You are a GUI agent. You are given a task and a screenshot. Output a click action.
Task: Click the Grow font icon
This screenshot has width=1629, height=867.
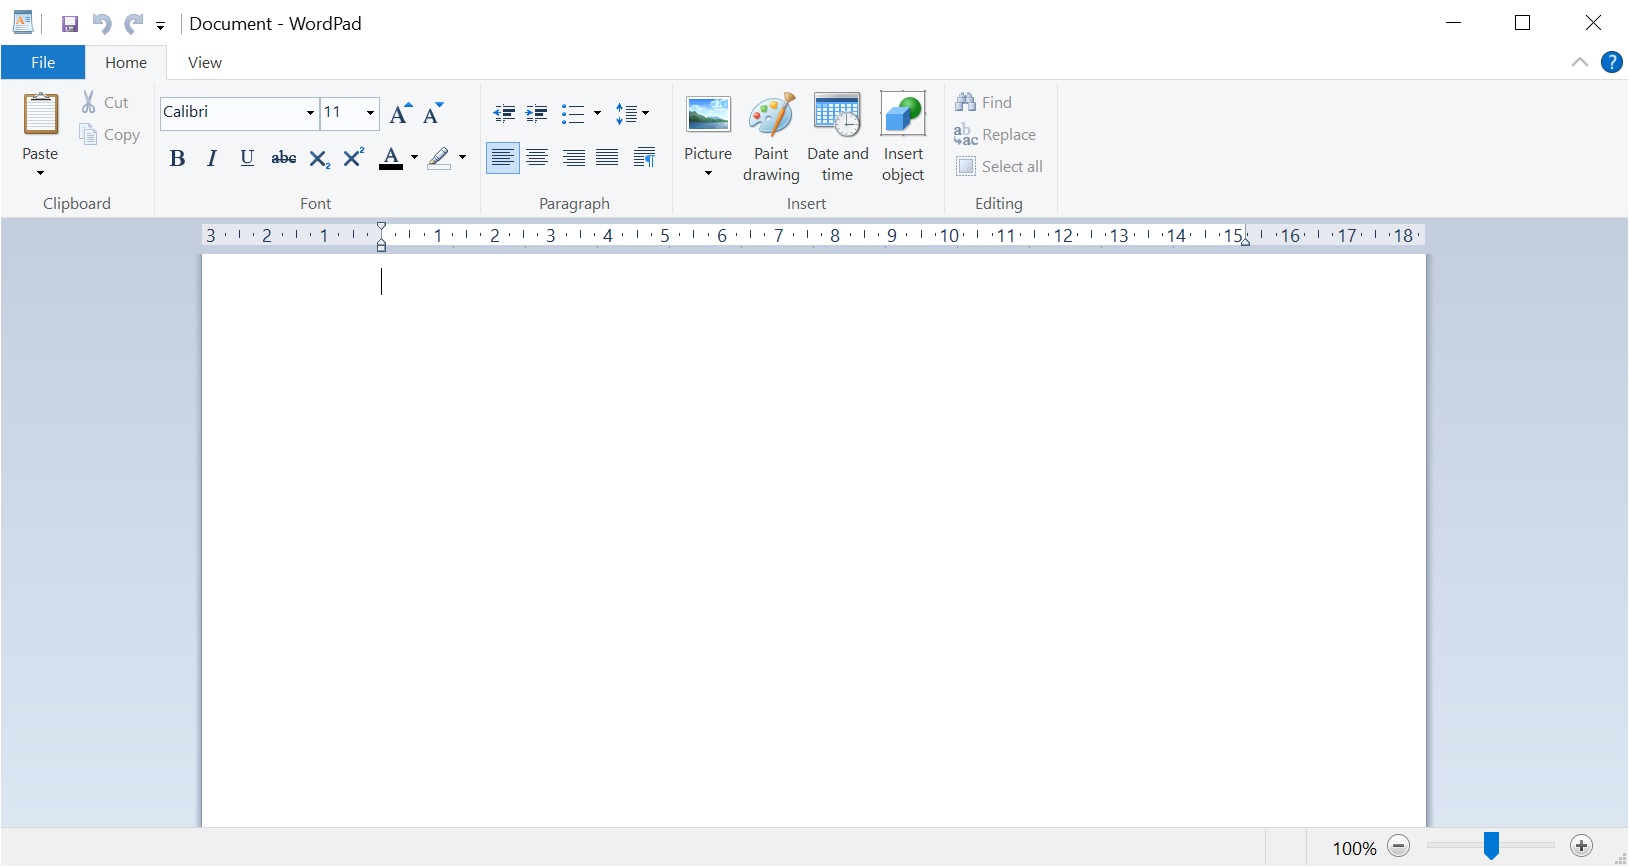tap(401, 113)
